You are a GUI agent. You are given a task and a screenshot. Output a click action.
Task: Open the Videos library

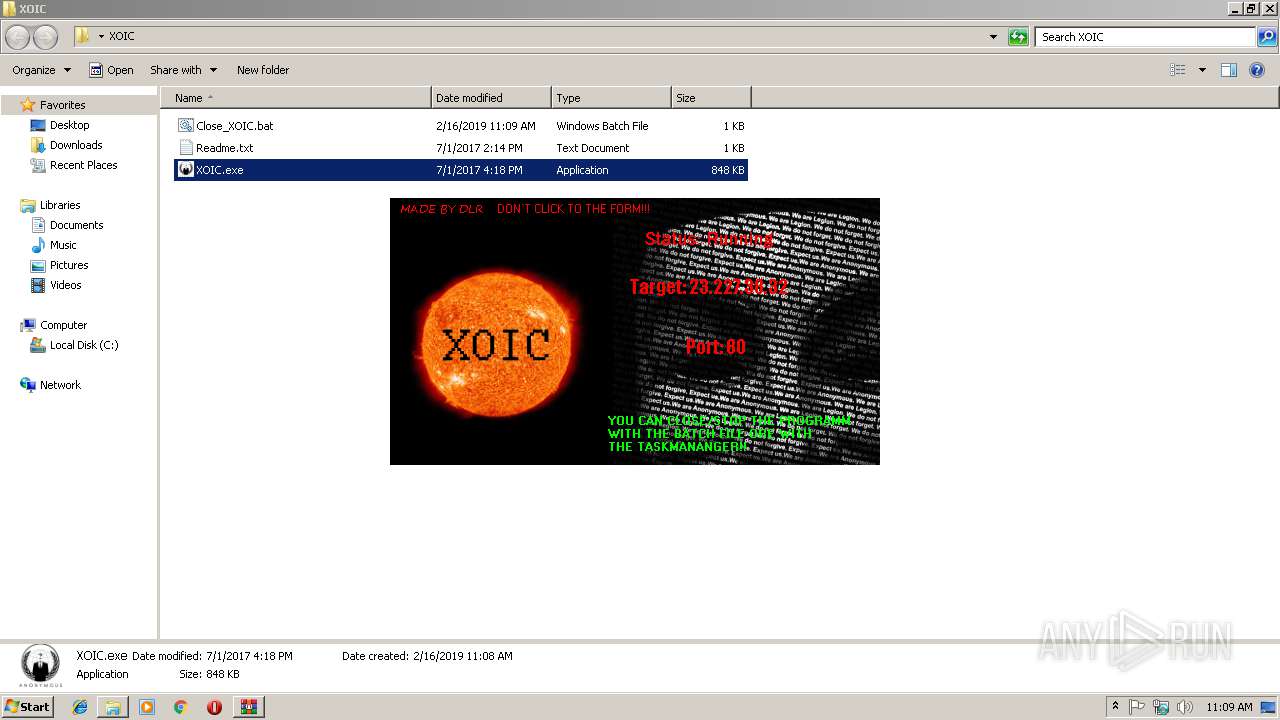pos(66,285)
